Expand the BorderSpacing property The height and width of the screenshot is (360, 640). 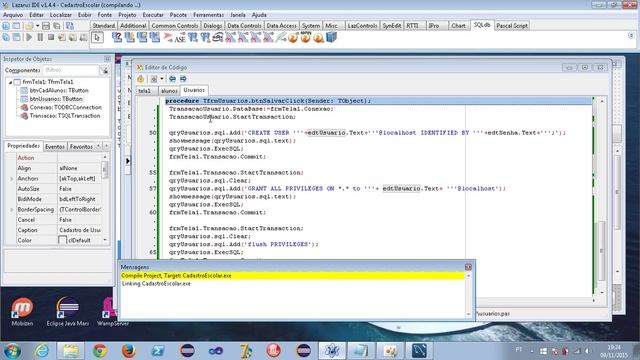pos(11,209)
